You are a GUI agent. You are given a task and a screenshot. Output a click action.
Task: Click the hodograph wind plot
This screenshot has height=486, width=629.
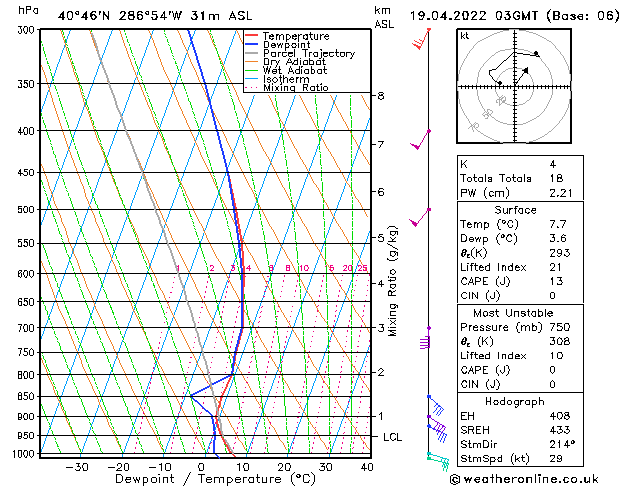[x=514, y=86]
